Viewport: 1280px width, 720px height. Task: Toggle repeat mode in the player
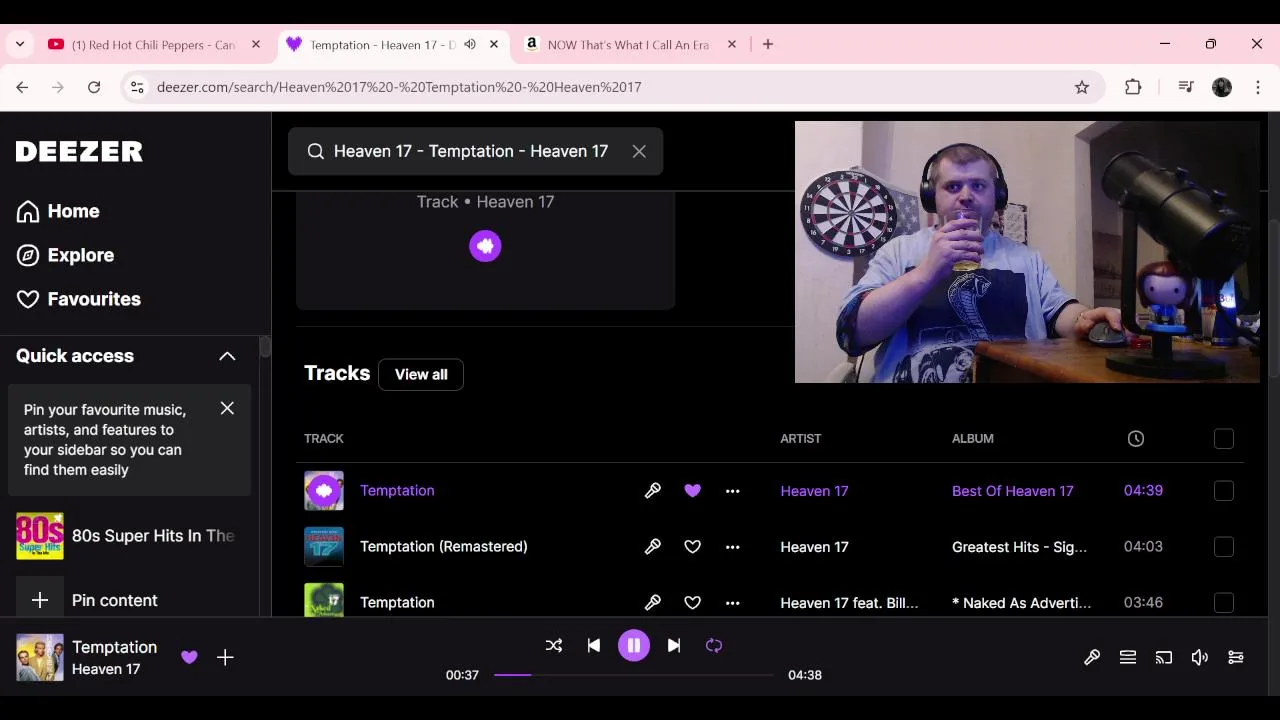pos(714,646)
